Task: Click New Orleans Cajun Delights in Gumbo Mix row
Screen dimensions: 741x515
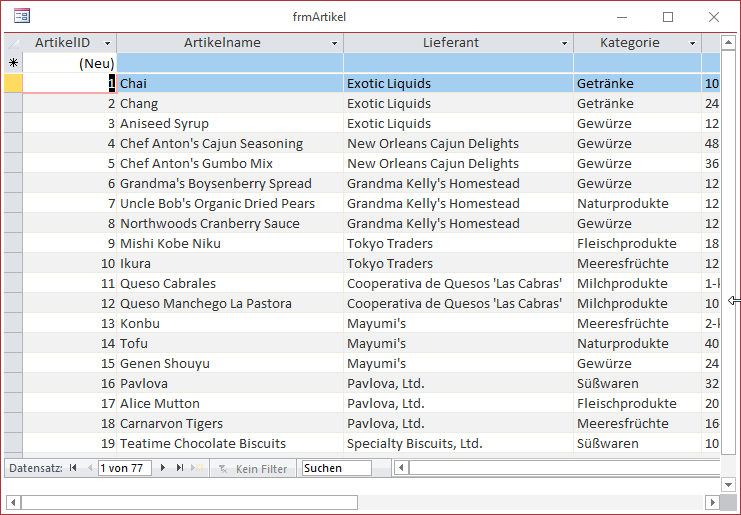Action: click(458, 163)
